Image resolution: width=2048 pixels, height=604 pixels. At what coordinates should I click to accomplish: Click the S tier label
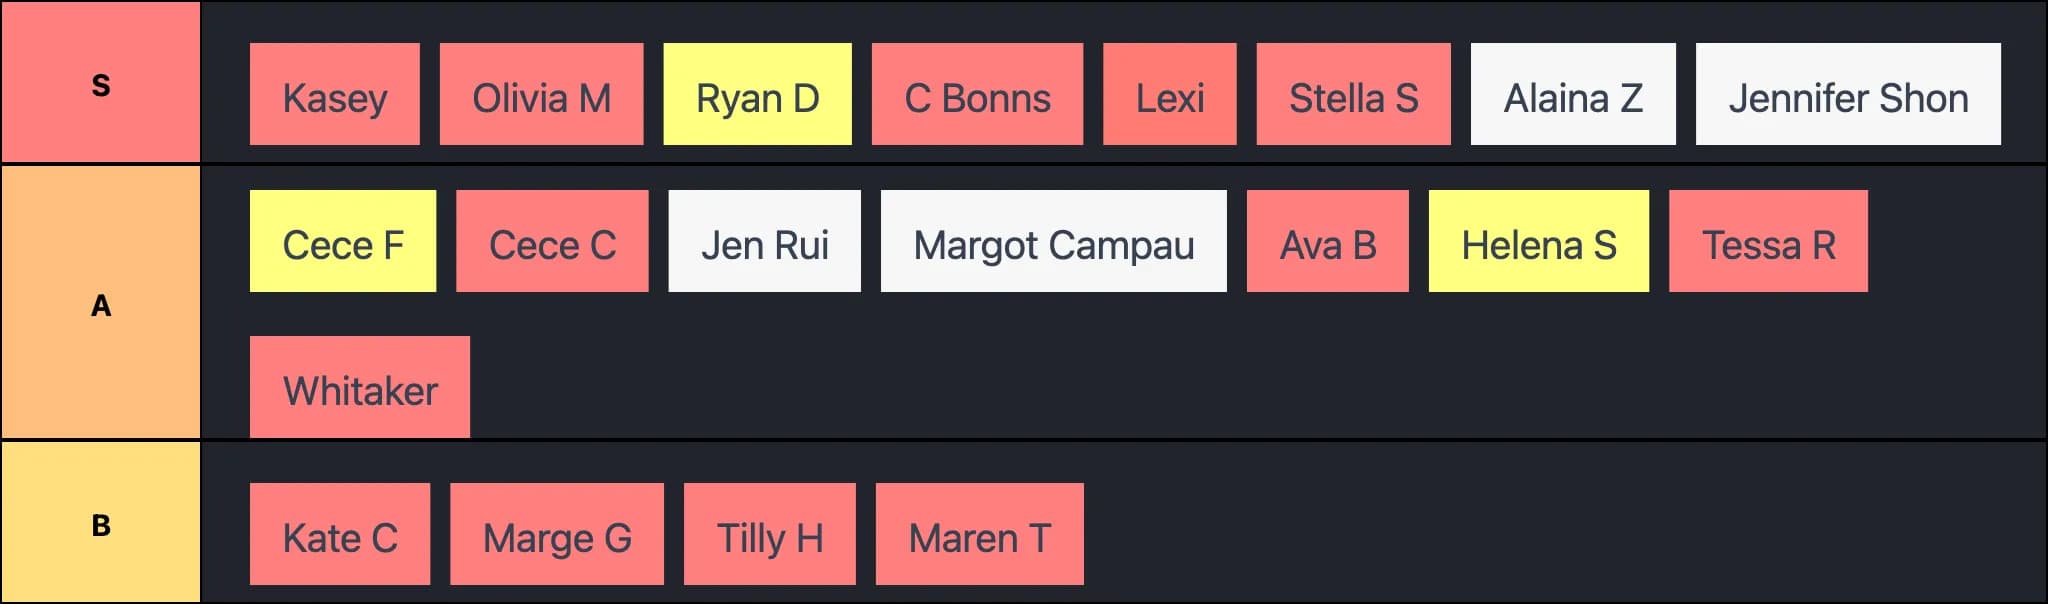pyautogui.click(x=100, y=84)
